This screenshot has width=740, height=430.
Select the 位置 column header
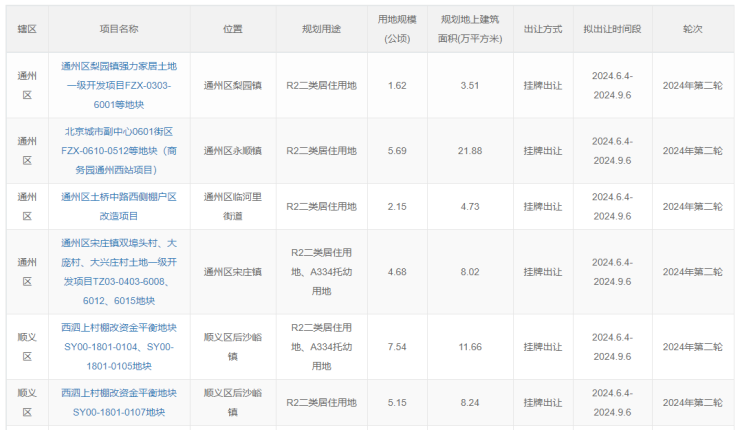[x=232, y=30]
